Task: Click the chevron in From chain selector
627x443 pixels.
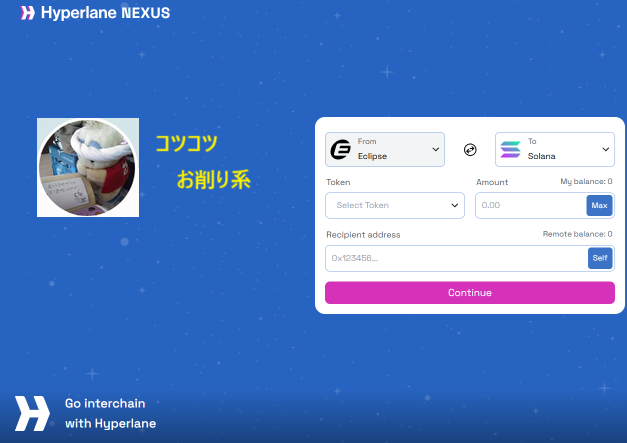Action: point(435,150)
